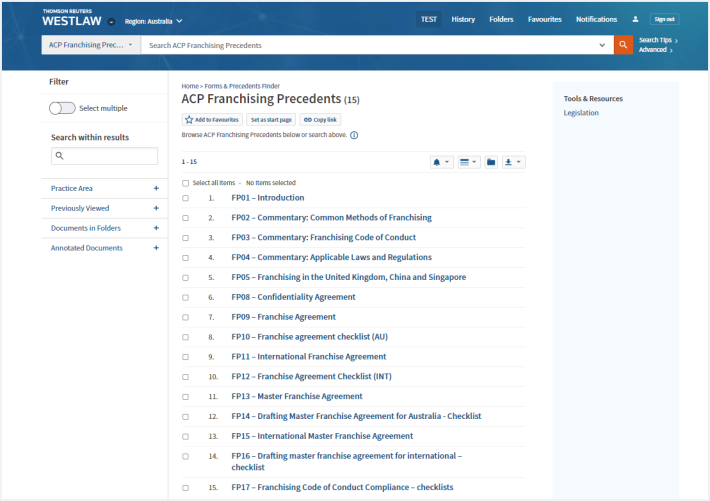Click the Search within results field
Screen dimensions: 710x501
pyautogui.click(x=104, y=156)
